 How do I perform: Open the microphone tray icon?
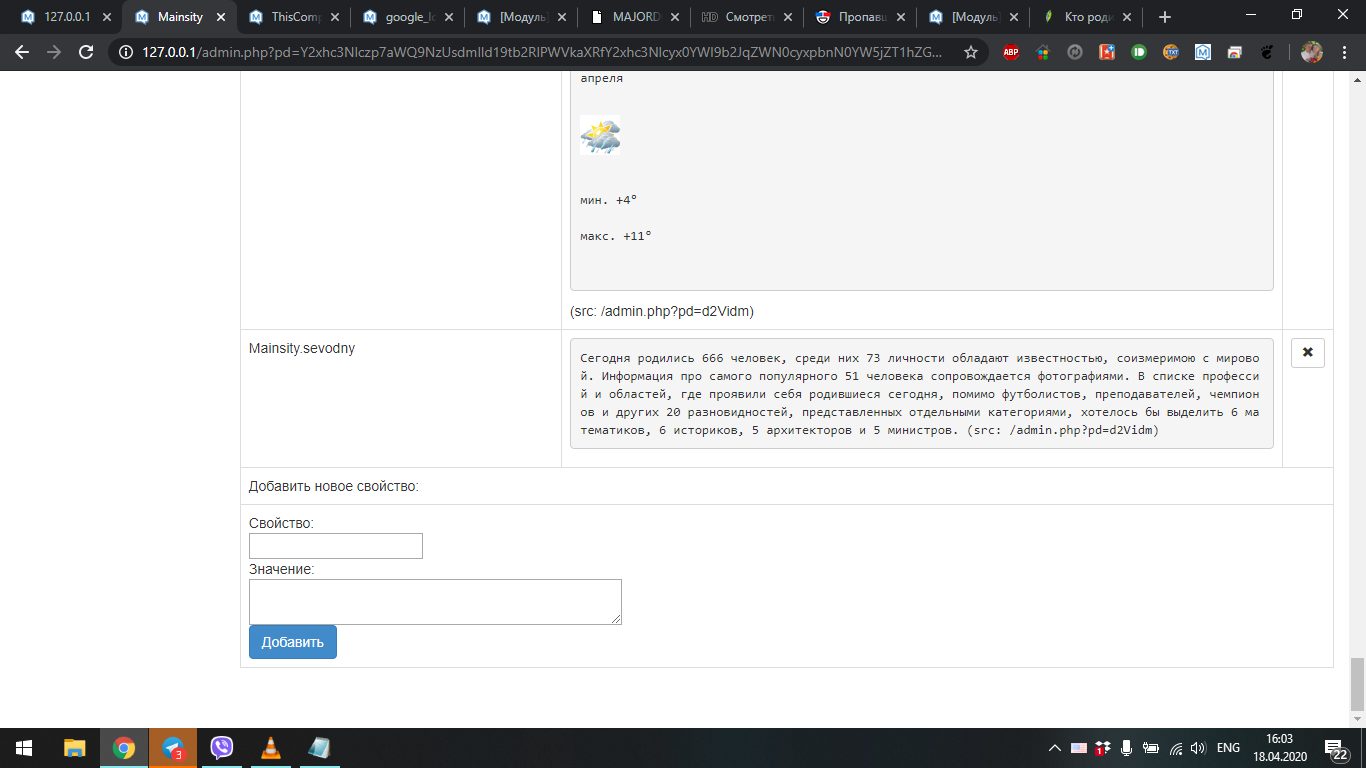[x=1126, y=748]
